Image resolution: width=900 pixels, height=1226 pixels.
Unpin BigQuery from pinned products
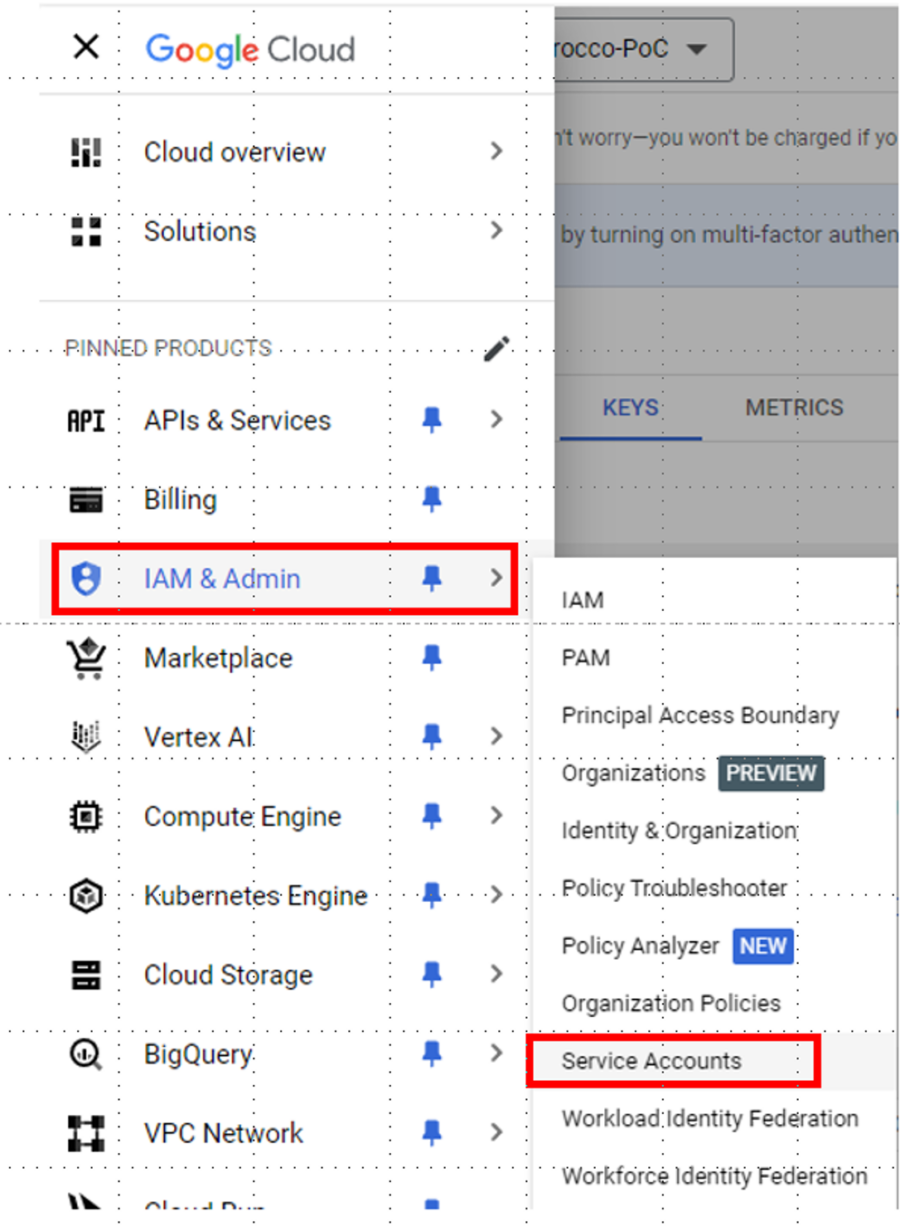[x=432, y=1054]
